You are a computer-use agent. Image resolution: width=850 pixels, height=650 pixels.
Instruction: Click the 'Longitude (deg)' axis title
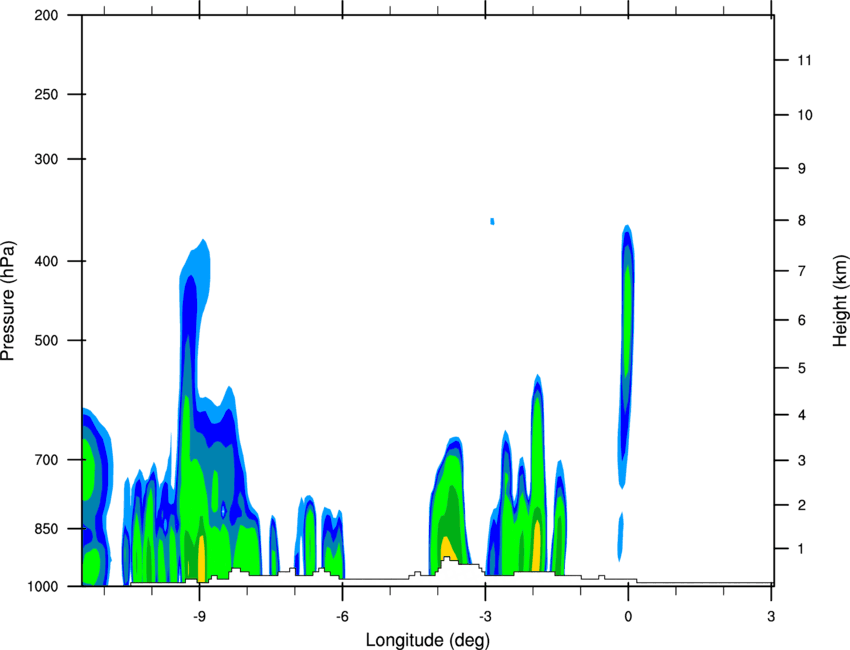pos(428,640)
